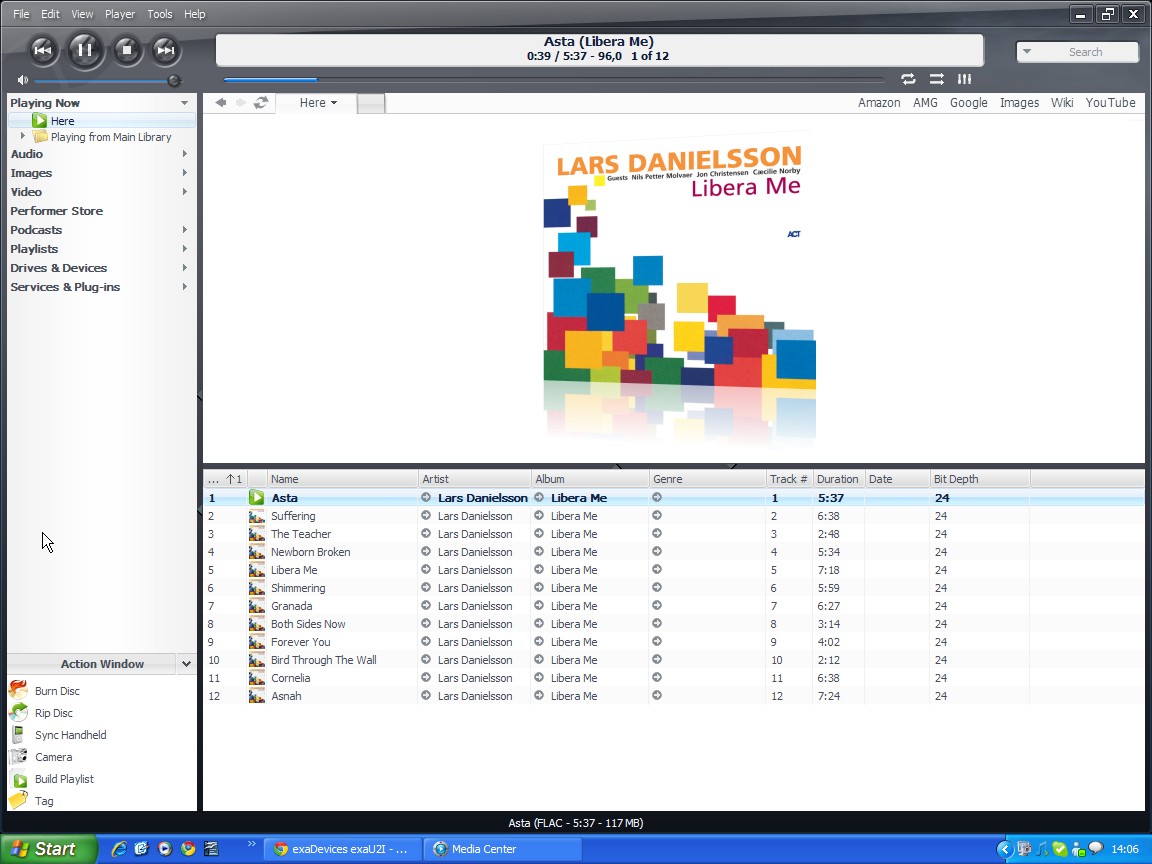Viewport: 1152px width, 864px height.
Task: Stop playback with the stop button
Action: [x=126, y=50]
